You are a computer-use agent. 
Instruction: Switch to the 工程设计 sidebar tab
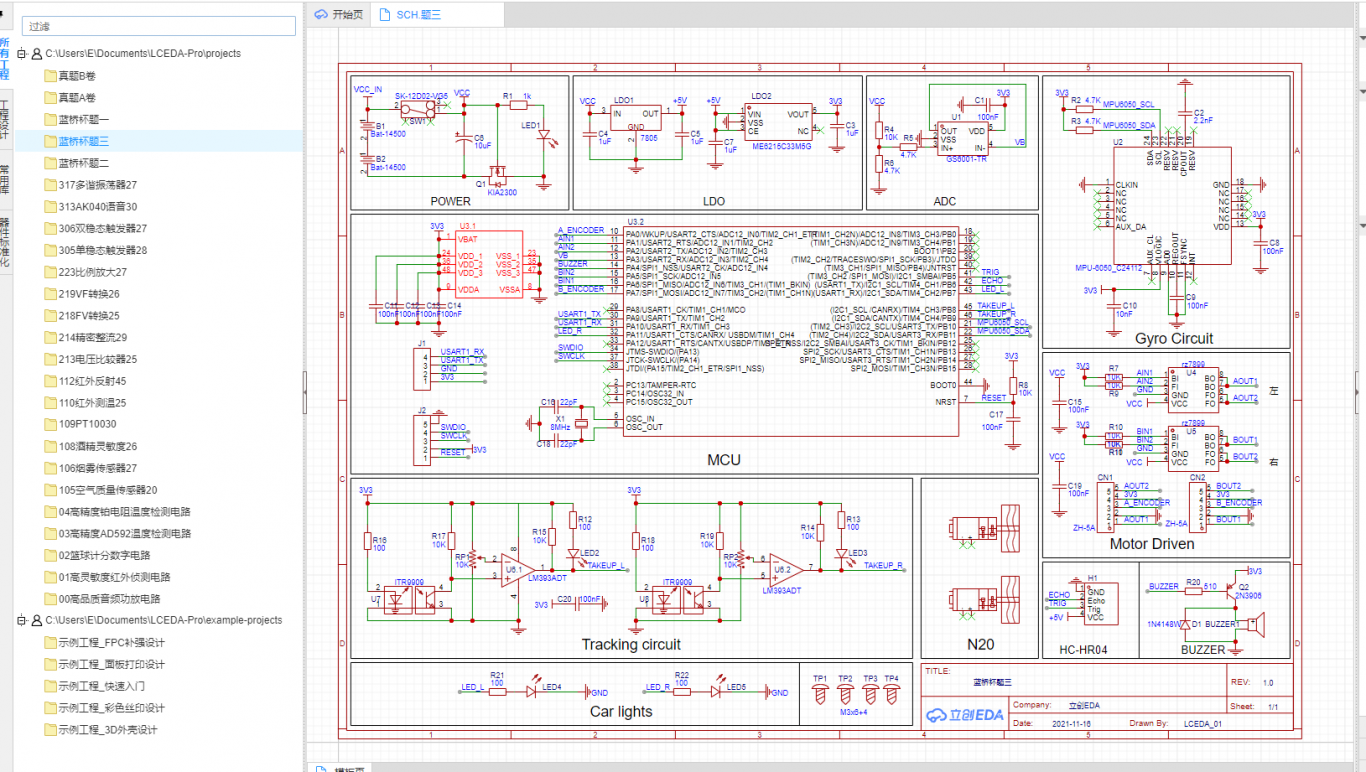click(4, 121)
